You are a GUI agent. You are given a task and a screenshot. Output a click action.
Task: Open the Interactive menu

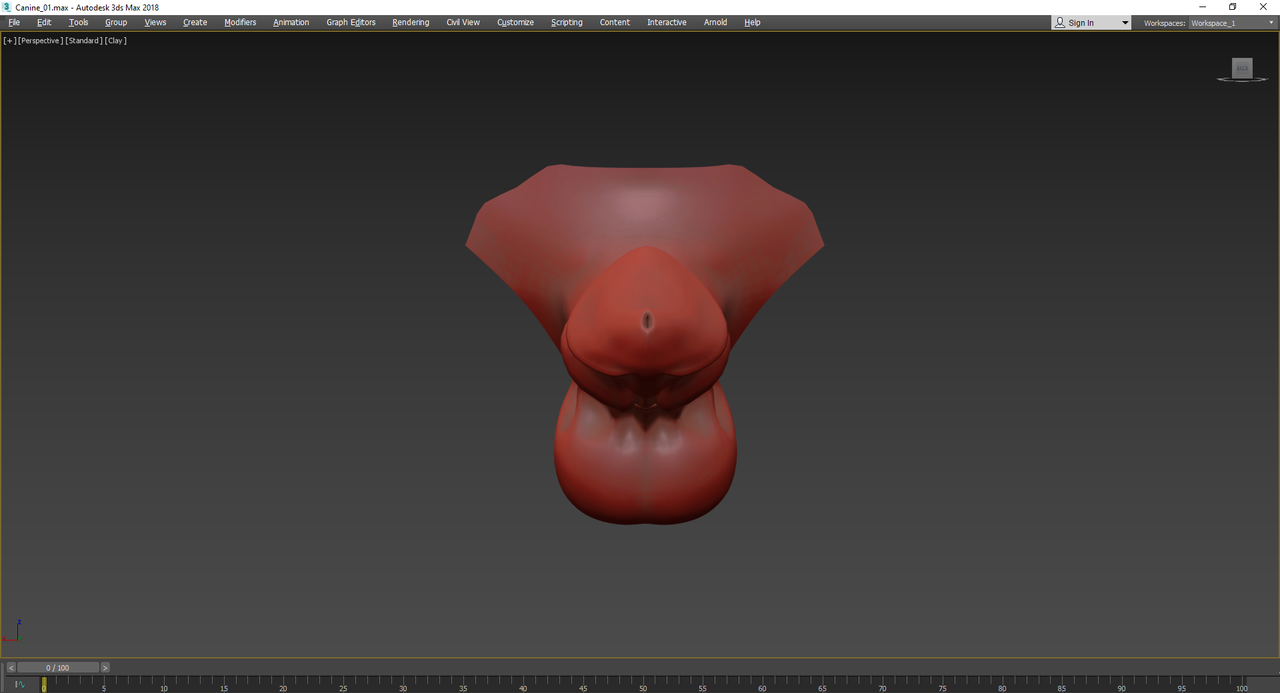(667, 22)
